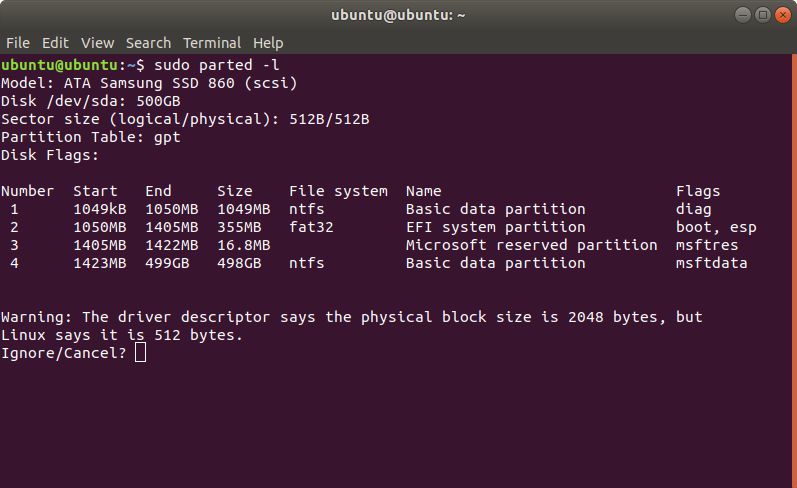Click the cursor after Ignore/Cancel? prompt

[140, 352]
